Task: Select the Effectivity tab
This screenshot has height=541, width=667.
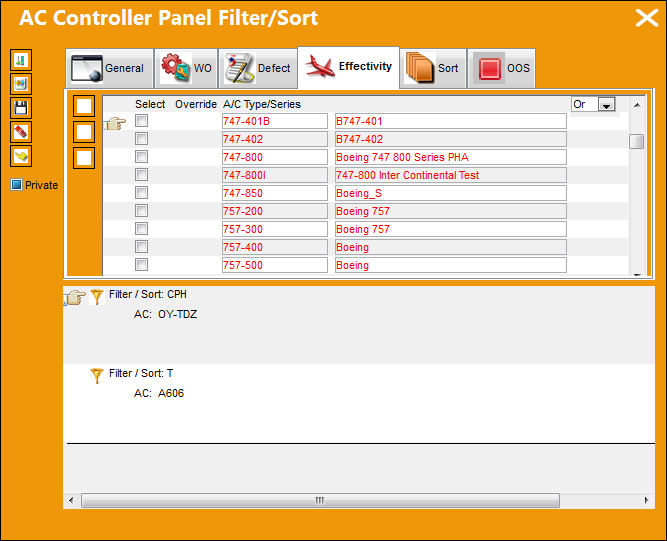Action: click(x=348, y=67)
